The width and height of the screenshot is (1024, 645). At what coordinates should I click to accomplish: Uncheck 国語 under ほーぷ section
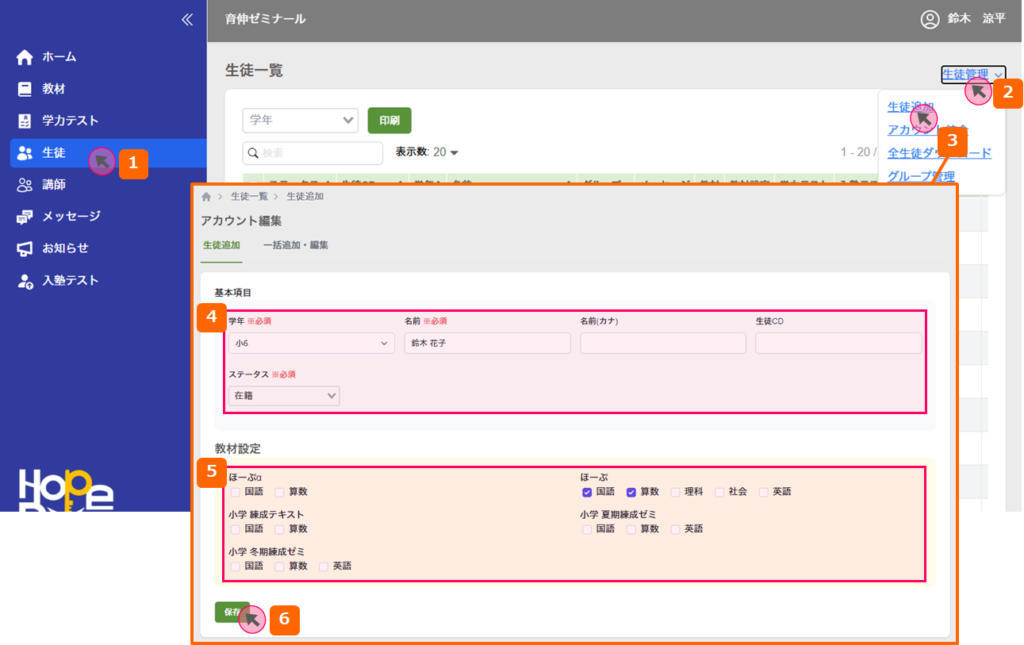pos(587,492)
